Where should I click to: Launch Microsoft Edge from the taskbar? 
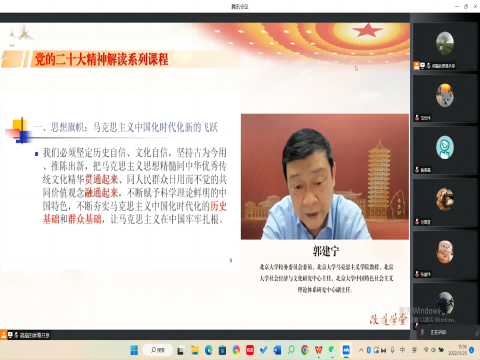click(x=209, y=350)
